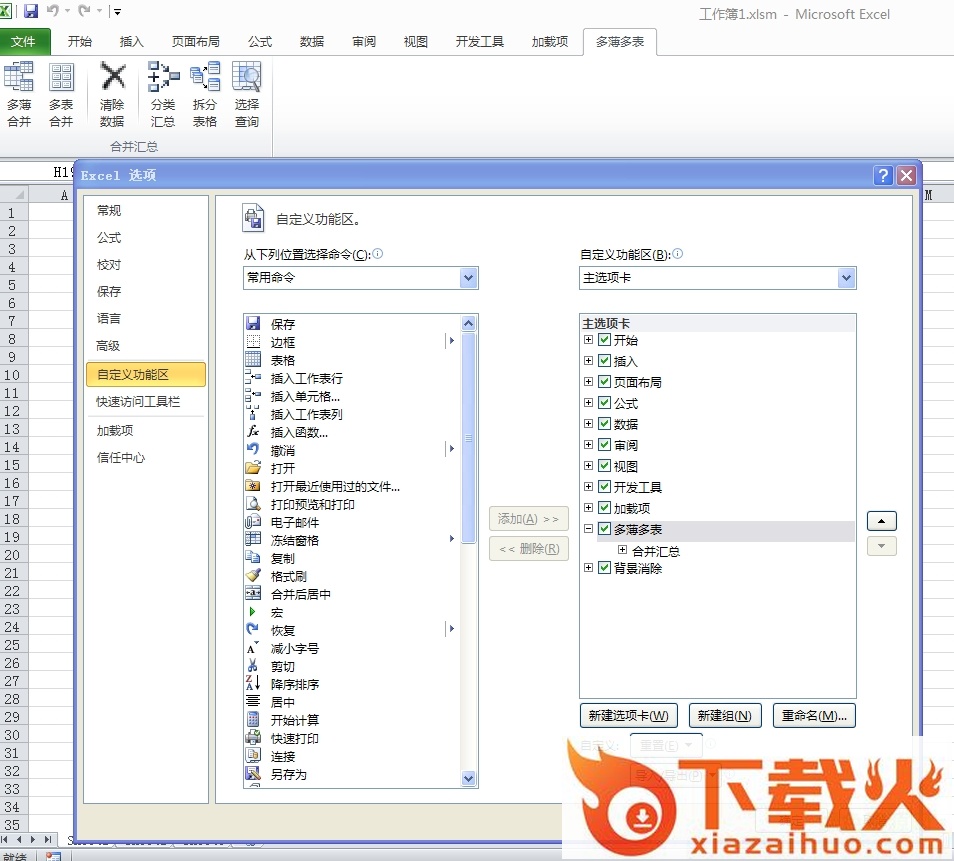Click the 清除数据 X icon

pos(113,78)
